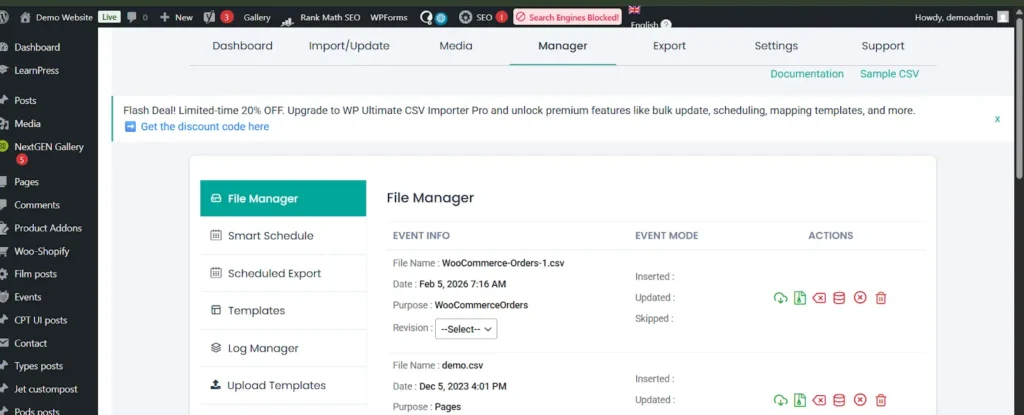Open Scheduled Export section
This screenshot has height=415, width=1024.
pyautogui.click(x=283, y=273)
